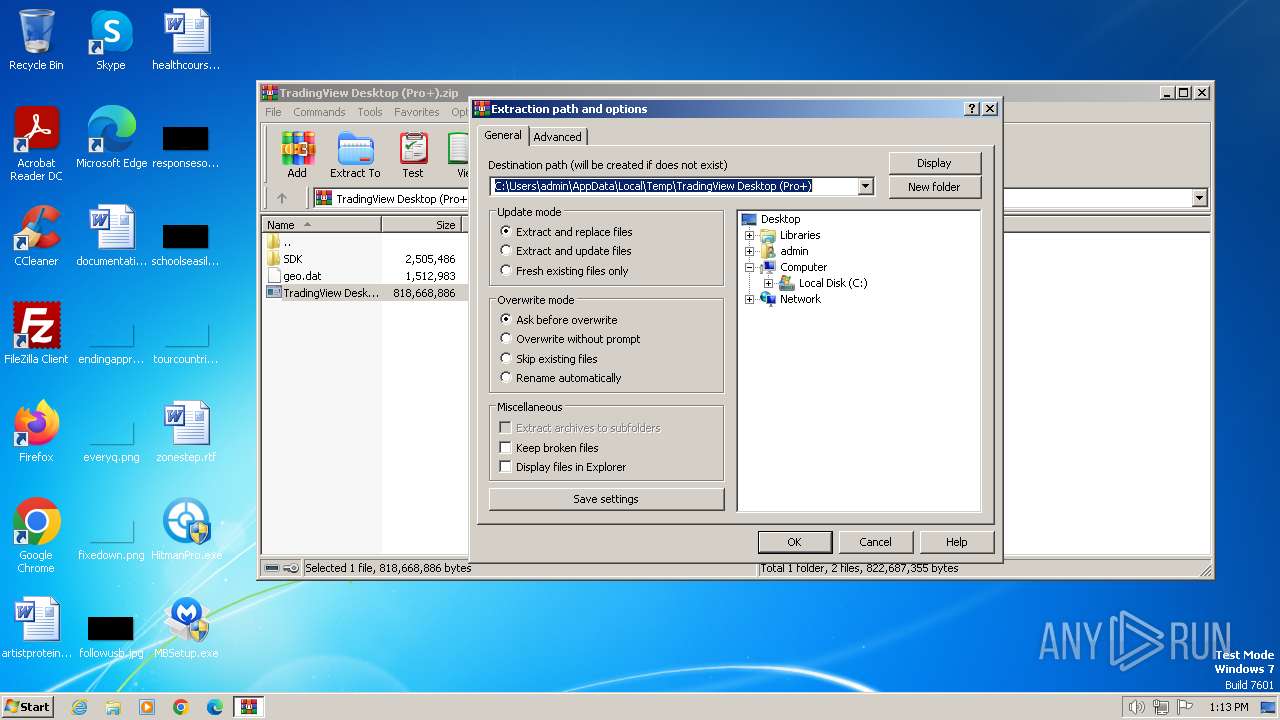Screen dimensions: 1280x720
Task: Open the Tools menu
Action: pyautogui.click(x=370, y=112)
